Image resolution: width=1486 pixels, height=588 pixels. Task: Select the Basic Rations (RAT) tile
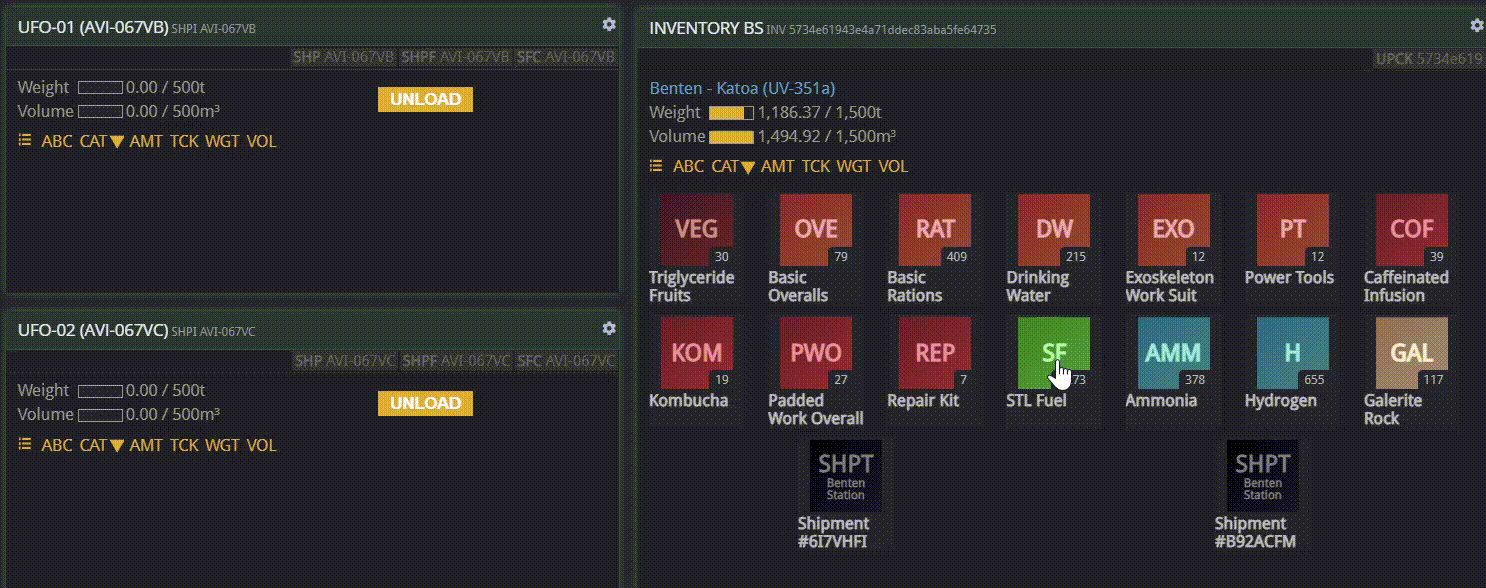(x=934, y=230)
